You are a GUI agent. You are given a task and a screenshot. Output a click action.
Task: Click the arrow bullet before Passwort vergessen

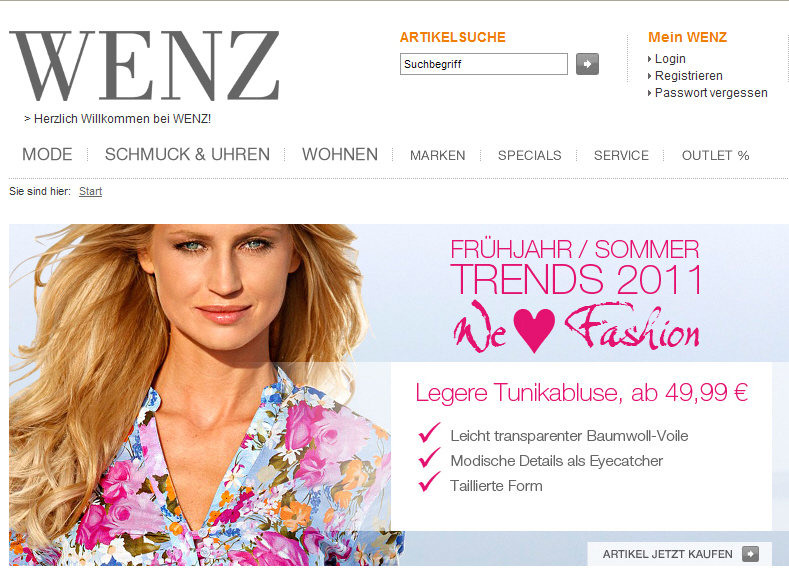(650, 93)
